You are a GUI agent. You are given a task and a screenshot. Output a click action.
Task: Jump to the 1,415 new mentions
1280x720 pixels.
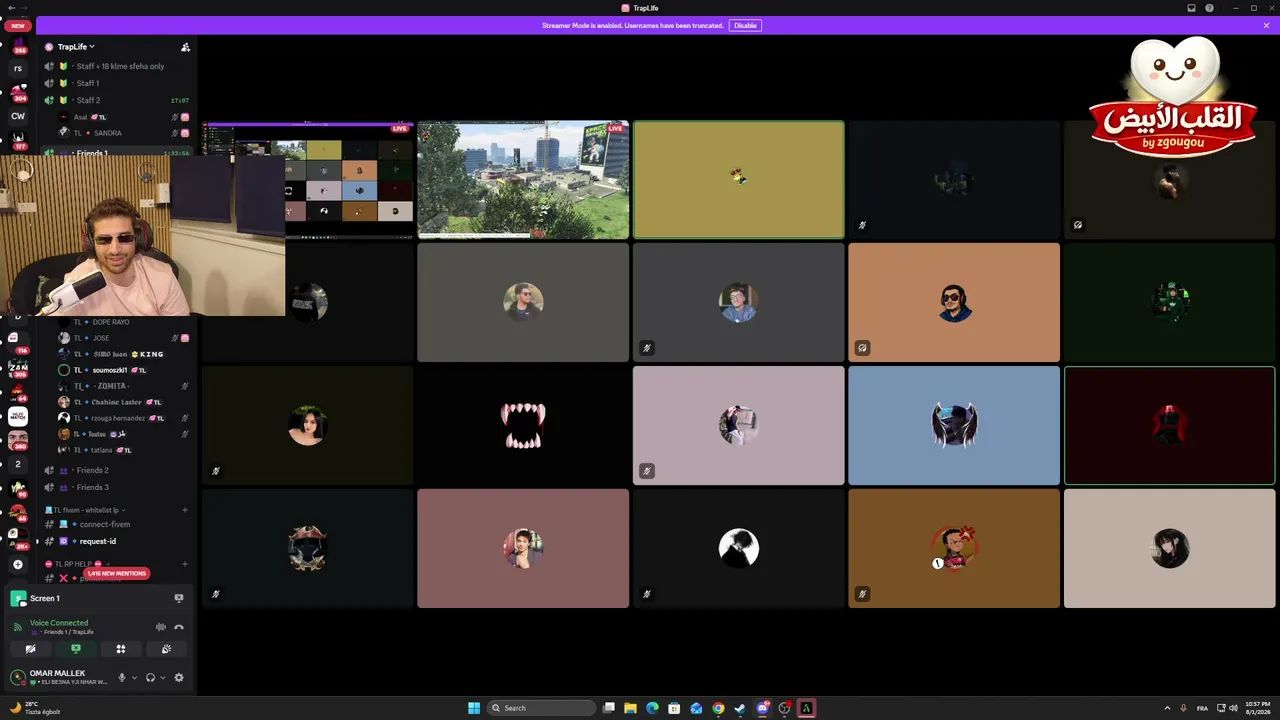[116, 573]
